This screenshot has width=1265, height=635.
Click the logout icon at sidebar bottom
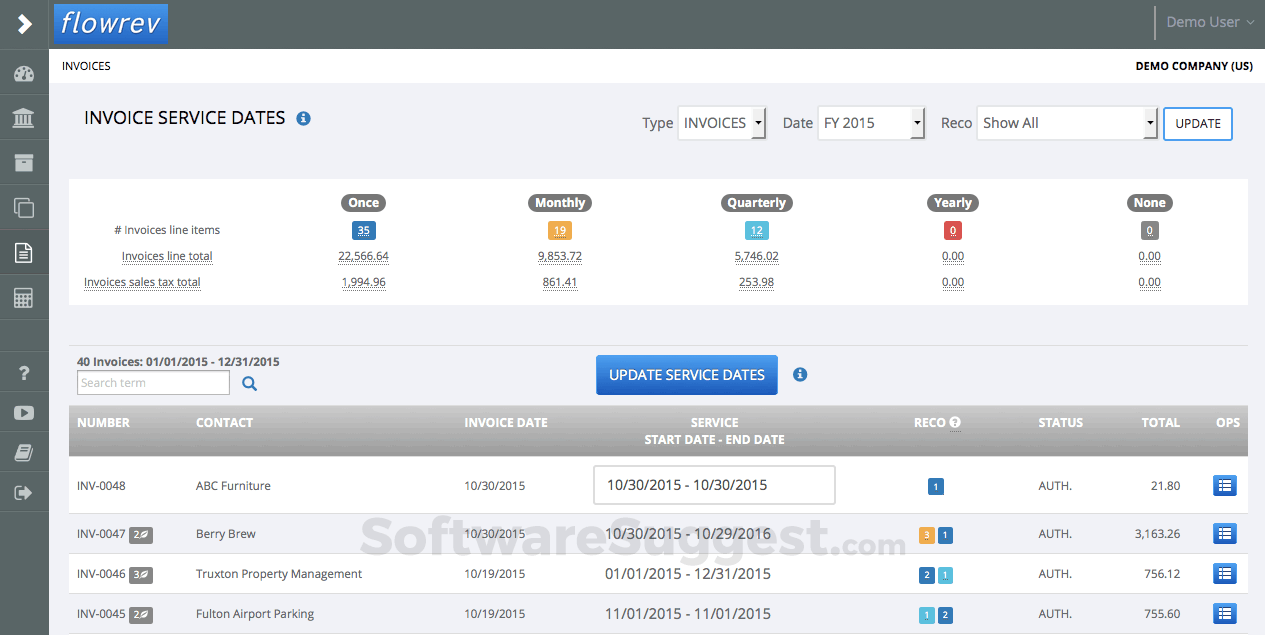pos(23,492)
